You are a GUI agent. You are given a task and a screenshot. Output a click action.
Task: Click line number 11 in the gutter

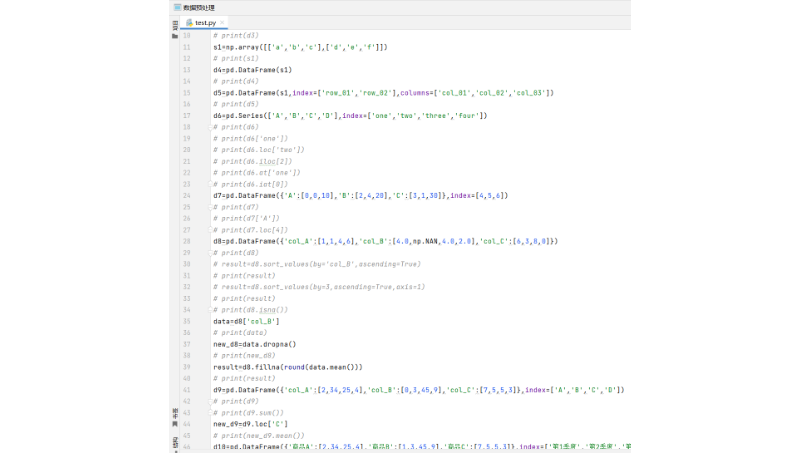[x=187, y=47]
